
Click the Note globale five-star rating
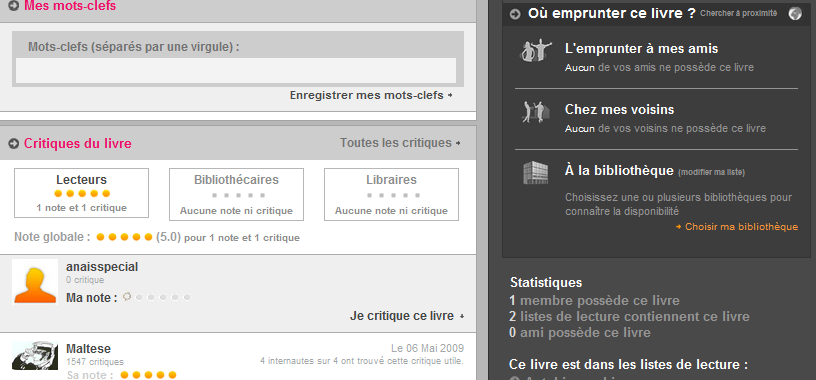pos(124,237)
